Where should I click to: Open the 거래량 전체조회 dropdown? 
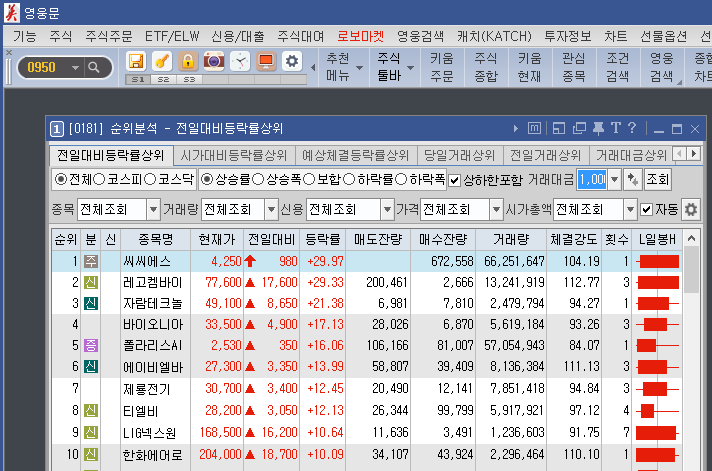[272, 209]
